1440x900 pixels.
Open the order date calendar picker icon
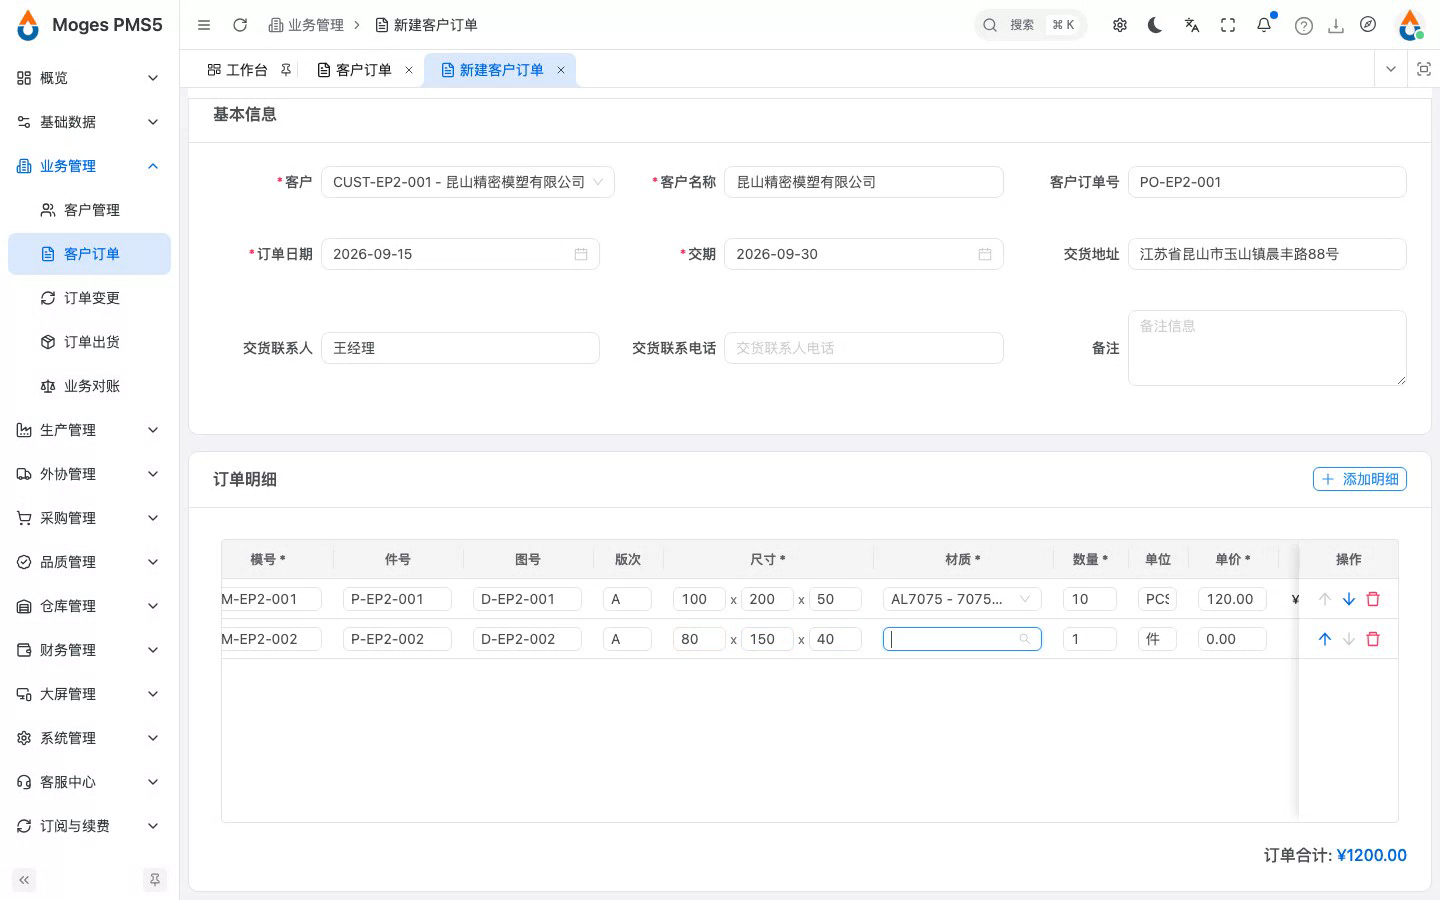(581, 254)
